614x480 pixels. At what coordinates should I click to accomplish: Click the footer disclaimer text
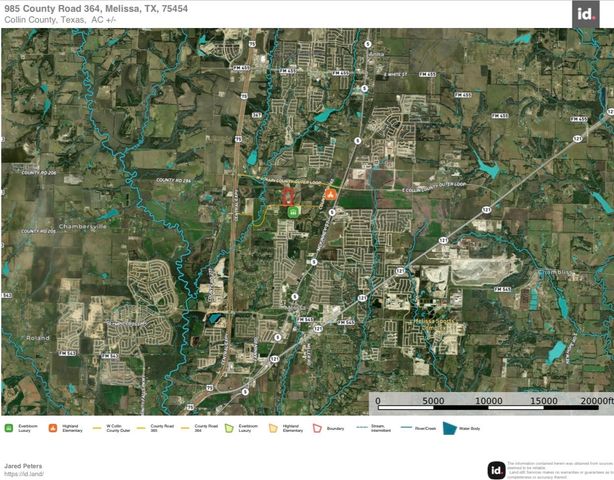(x=560, y=470)
